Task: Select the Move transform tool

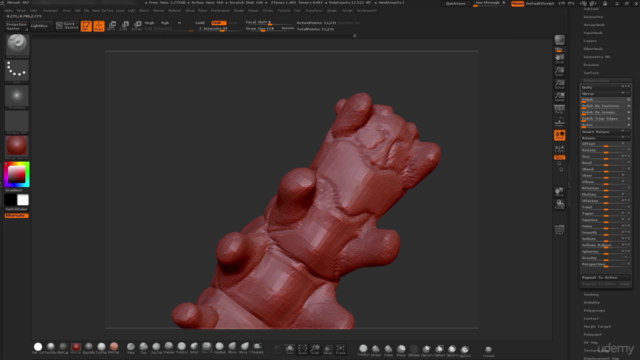Action: 112,26
